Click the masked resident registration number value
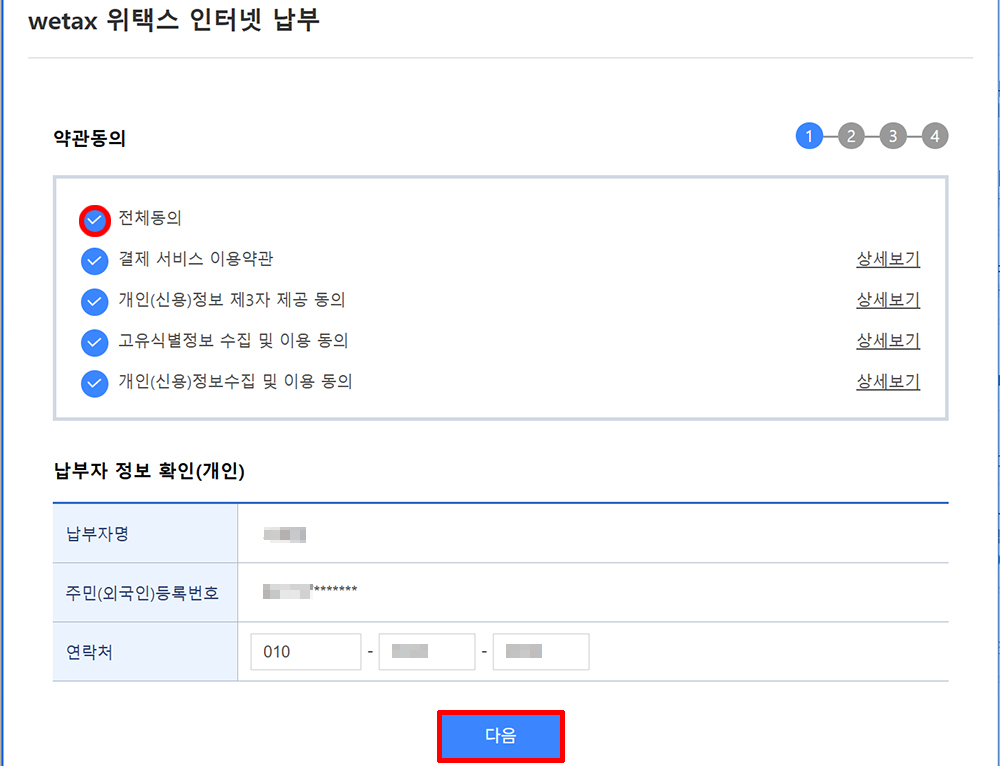Viewport: 1000px width, 766px height. [x=310, y=591]
